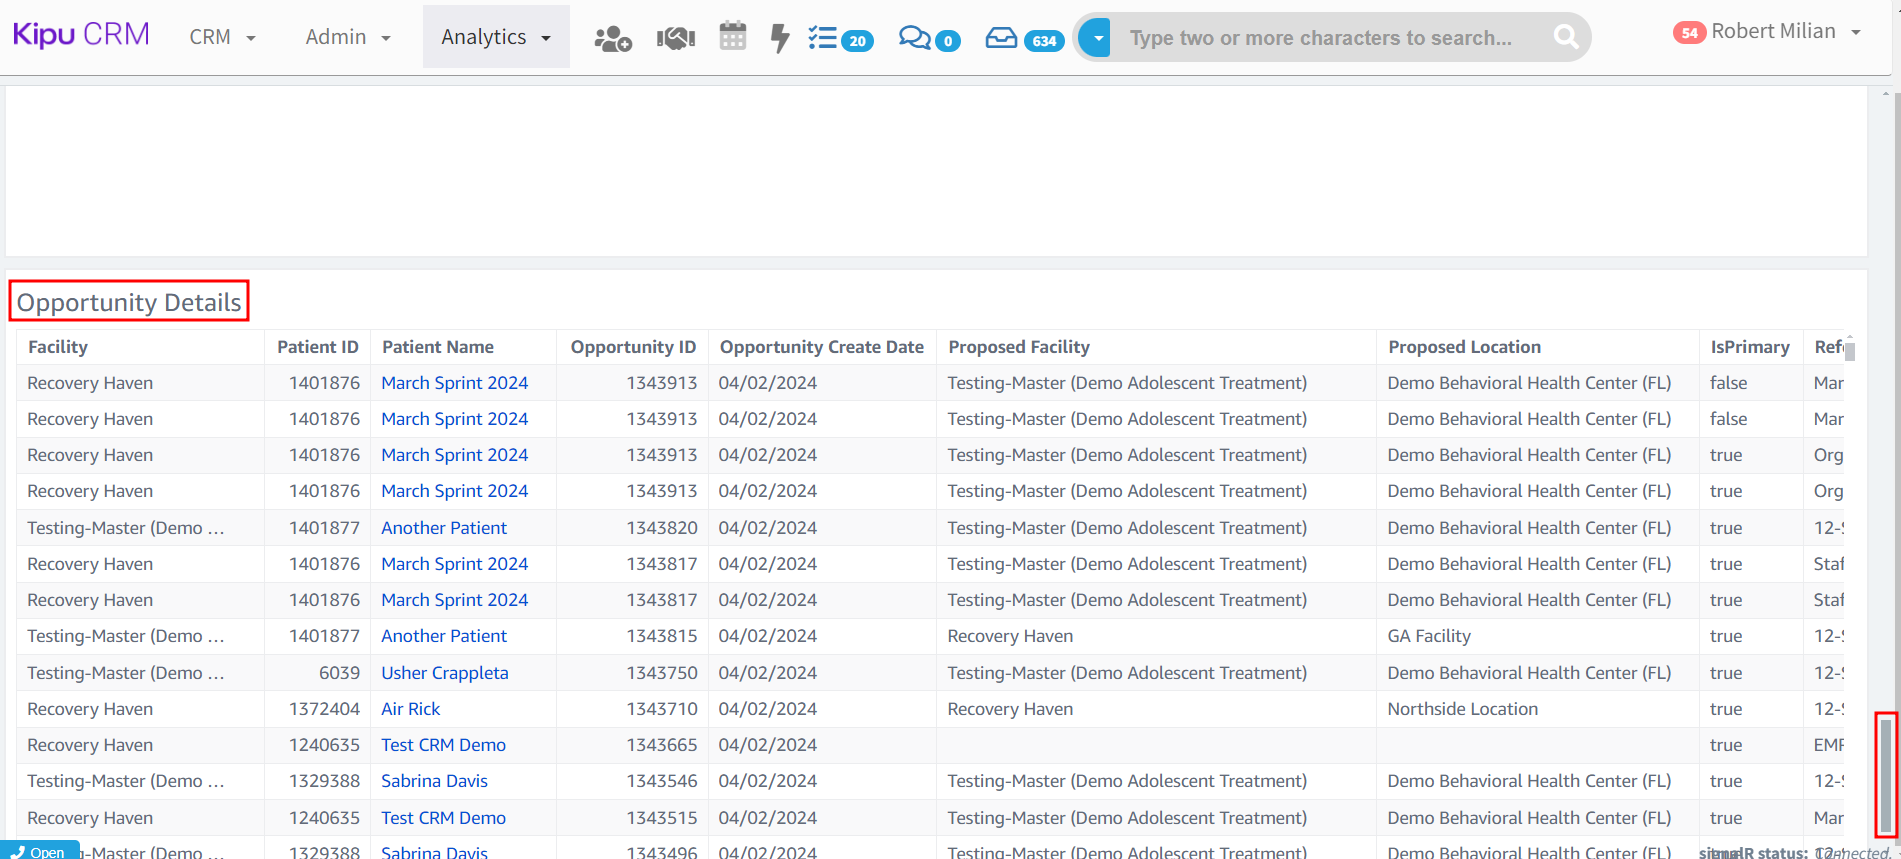Image resolution: width=1901 pixels, height=859 pixels.
Task: Open the Admin menu
Action: pos(347,37)
